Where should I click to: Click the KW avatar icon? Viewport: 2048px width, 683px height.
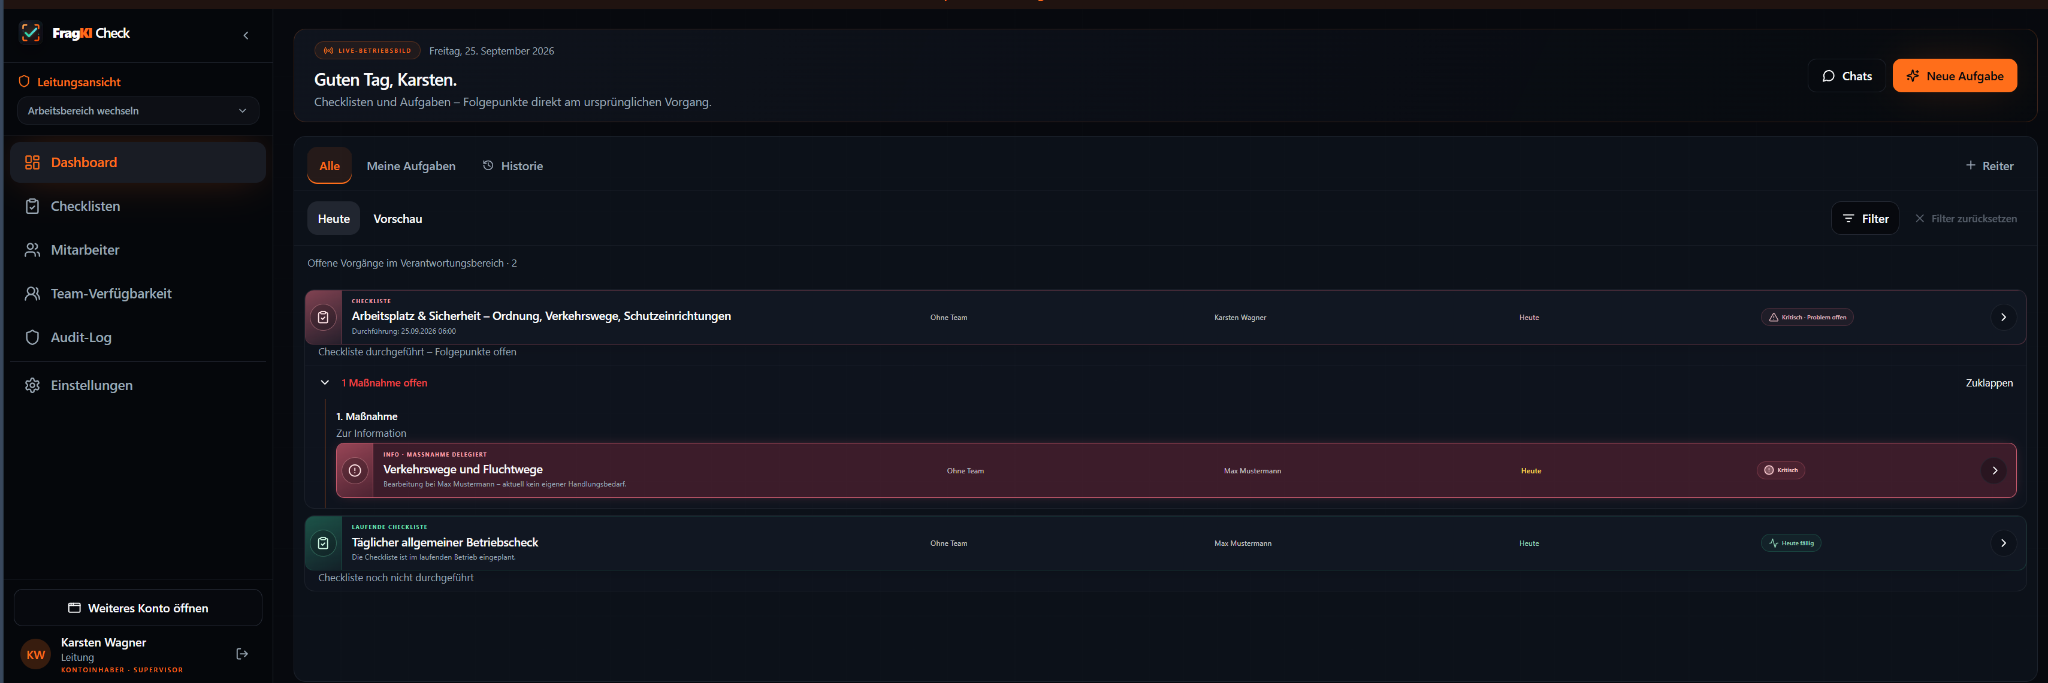tap(36, 655)
